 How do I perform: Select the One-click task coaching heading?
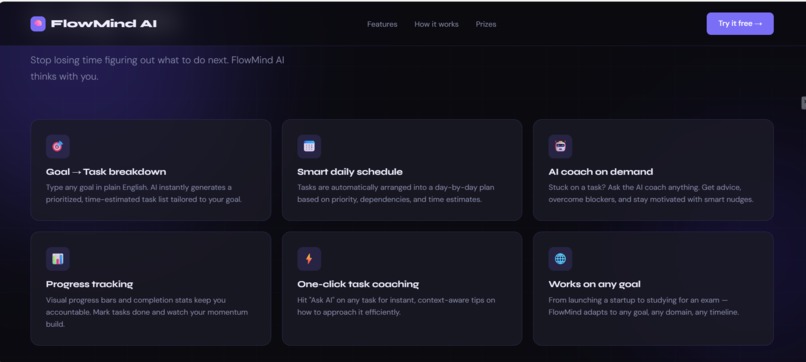coord(358,284)
